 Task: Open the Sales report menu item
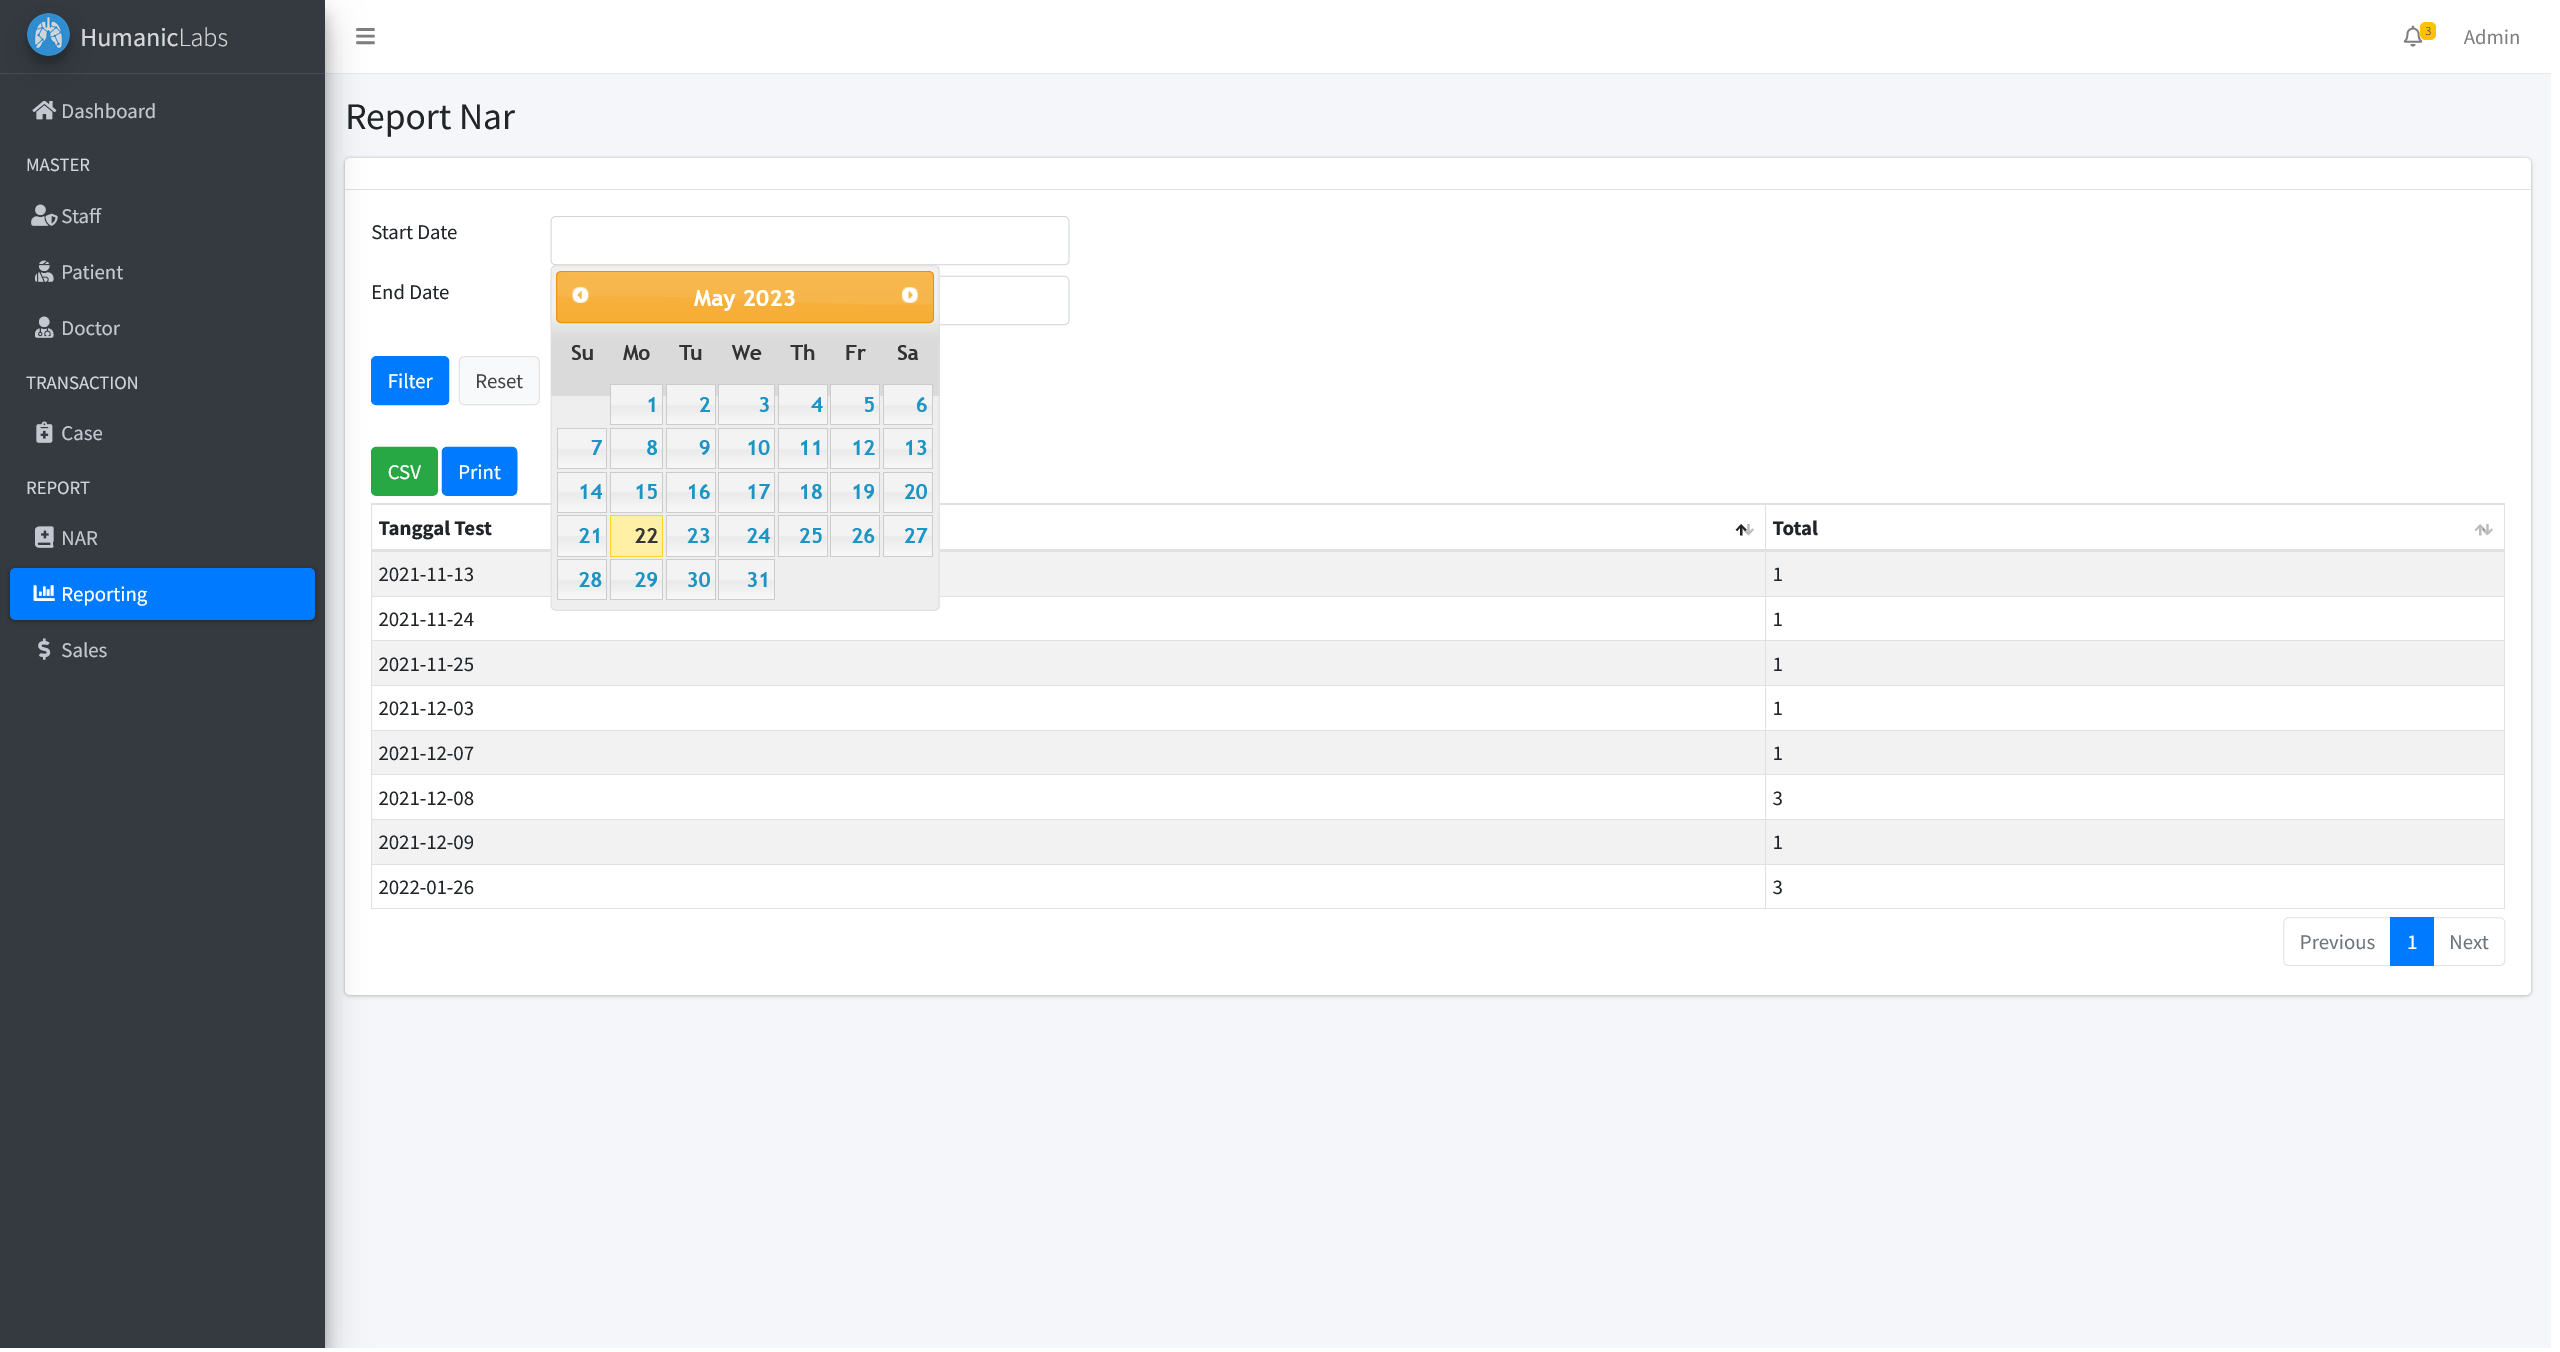point(83,650)
